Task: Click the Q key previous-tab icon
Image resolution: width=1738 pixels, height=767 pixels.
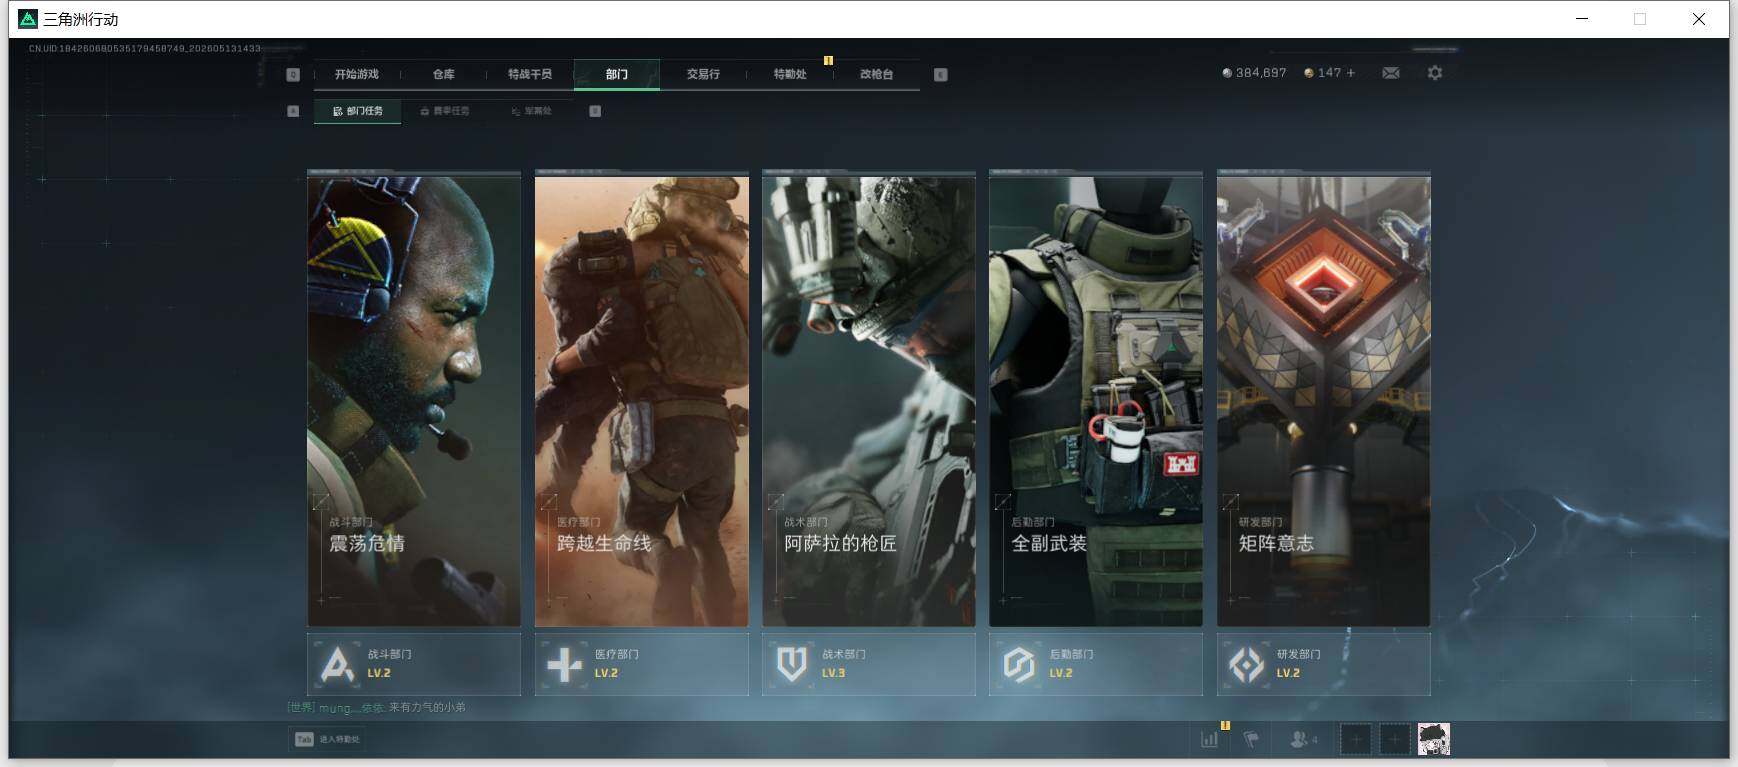Action: click(x=293, y=74)
